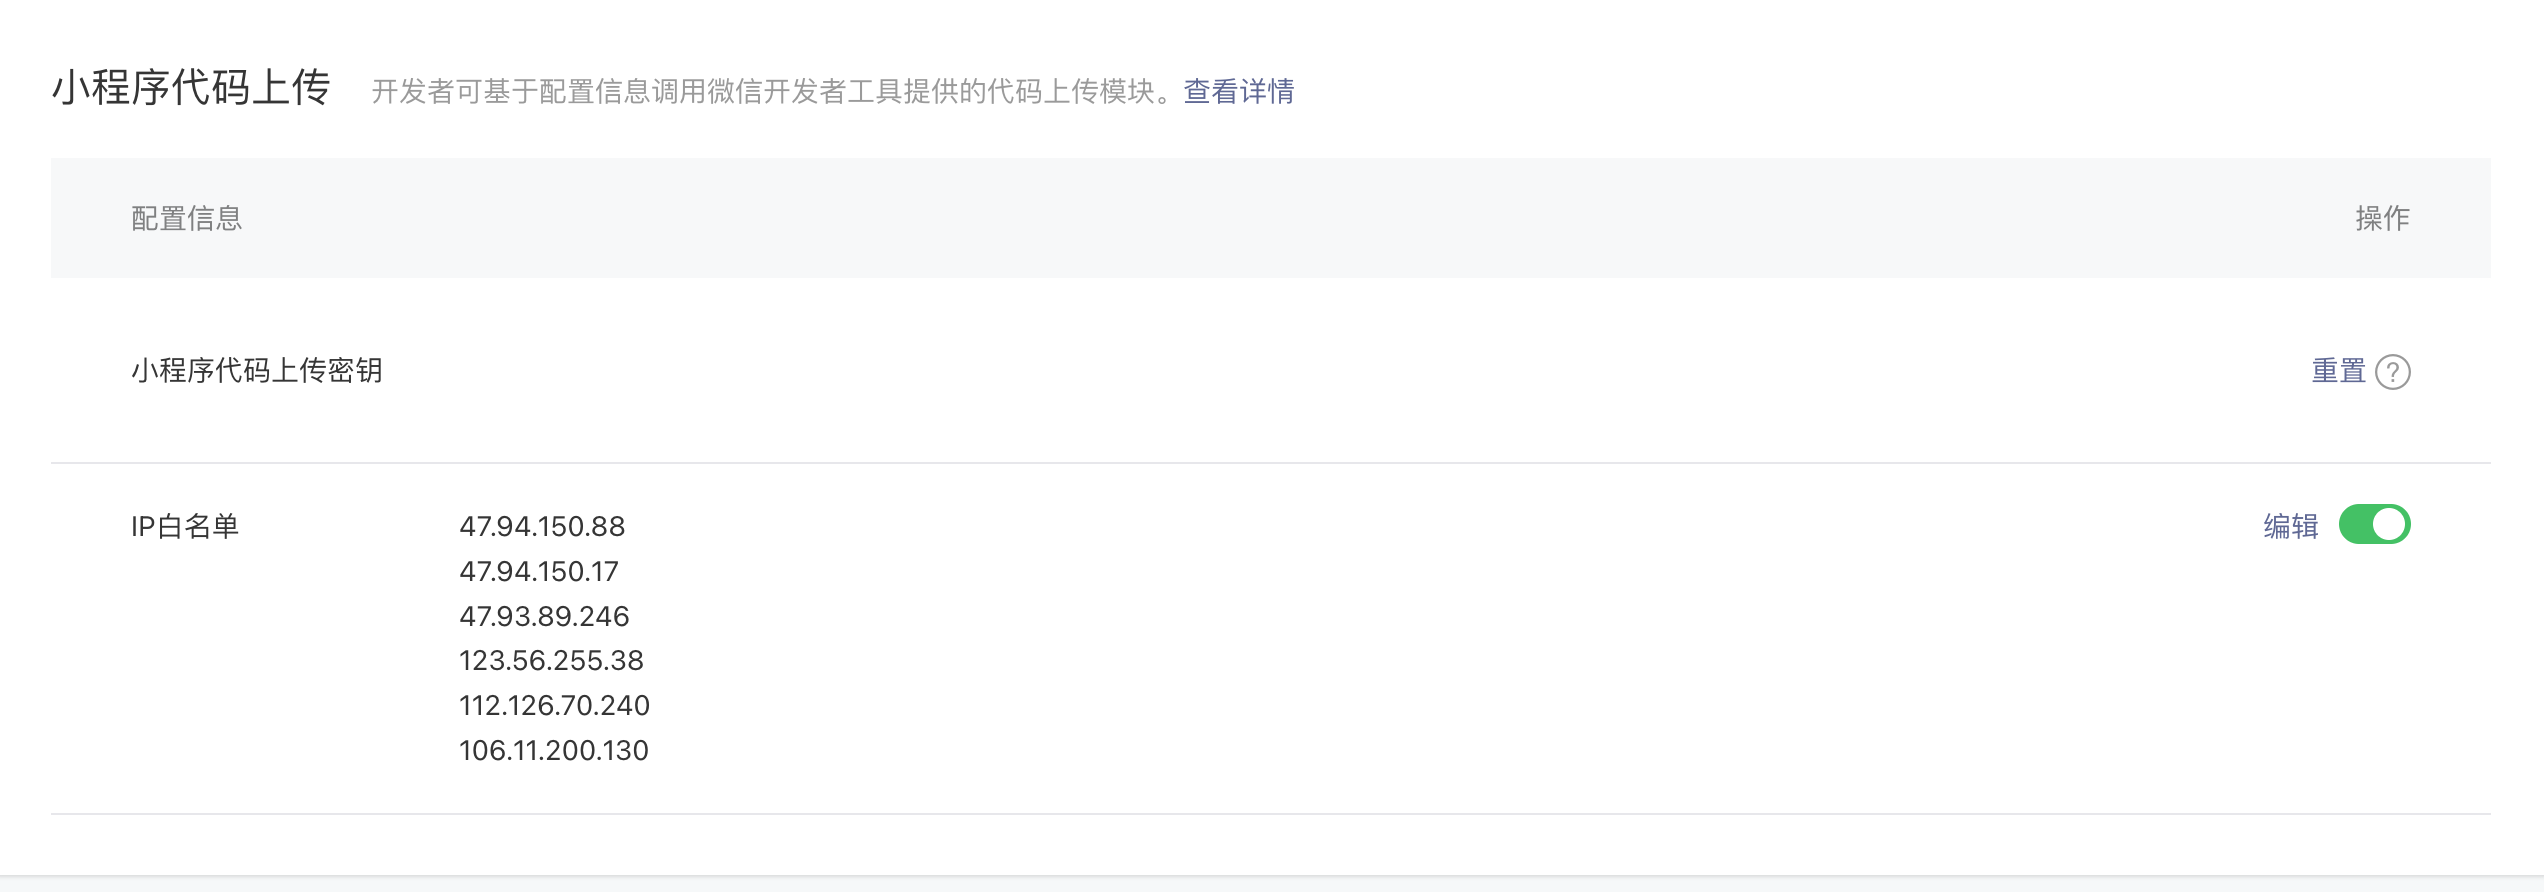Click the 配置信息 column header
The image size is (2544, 892).
[x=187, y=219]
